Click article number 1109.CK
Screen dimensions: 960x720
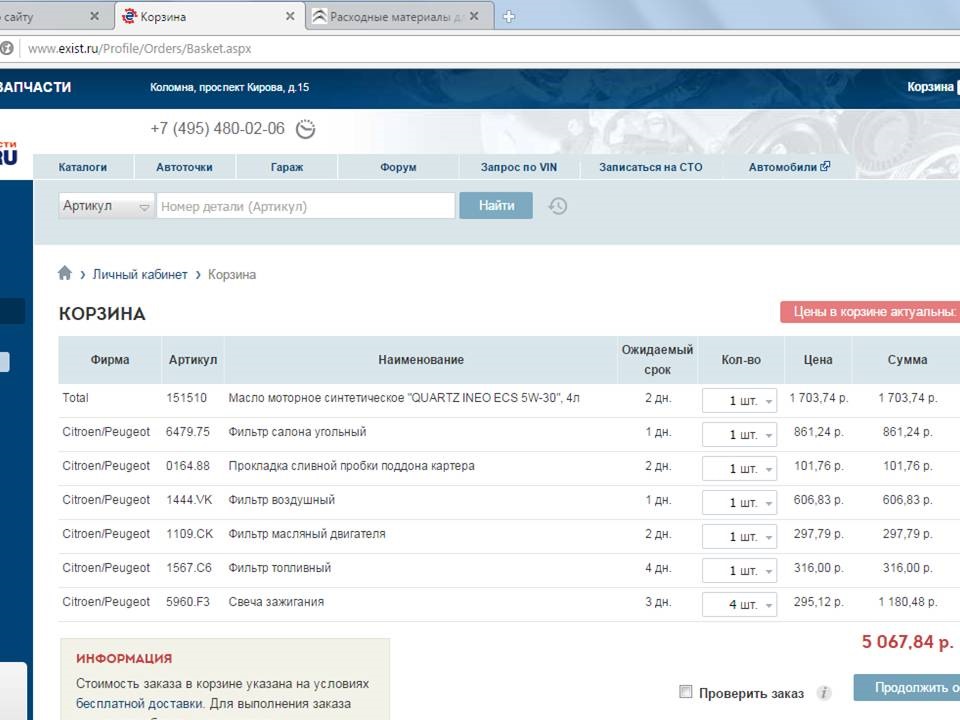(190, 534)
